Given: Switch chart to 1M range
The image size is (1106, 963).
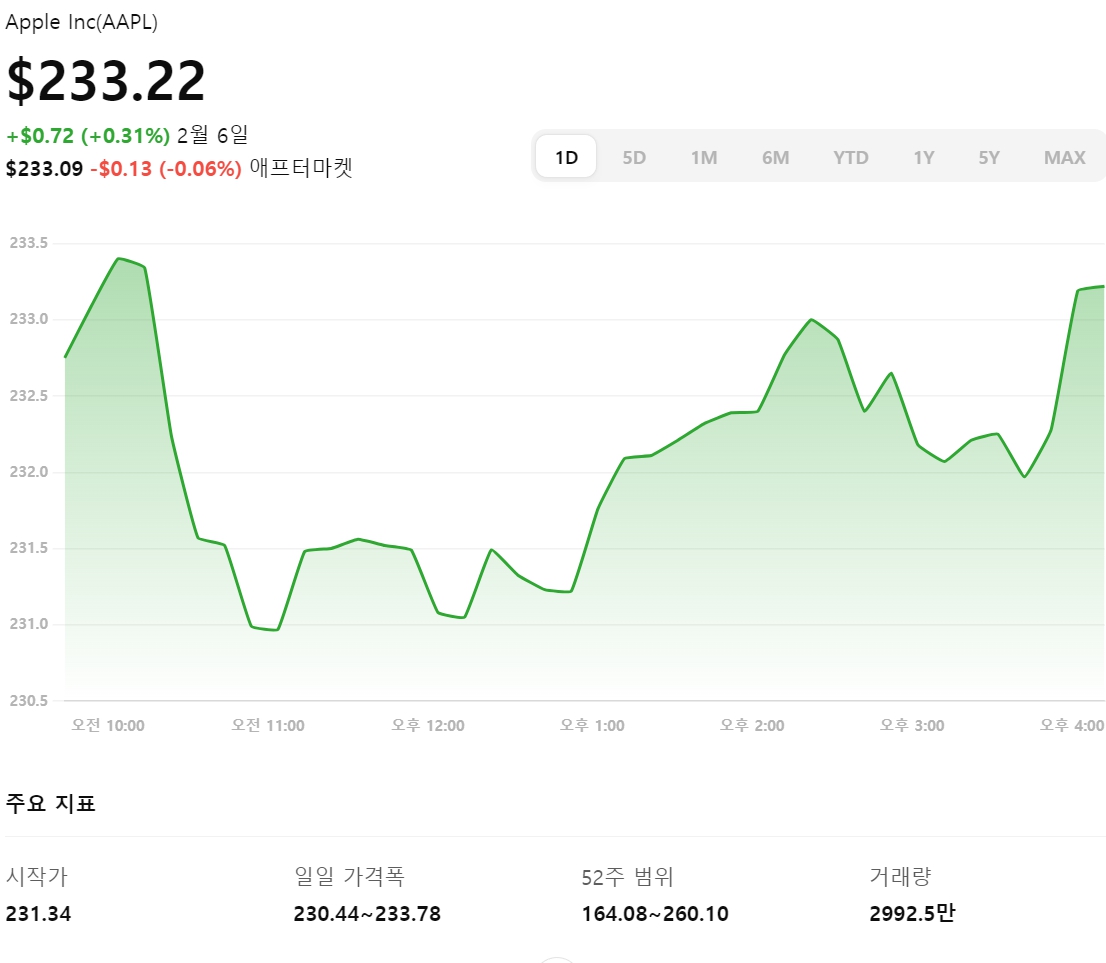Looking at the screenshot, I should coord(703,157).
